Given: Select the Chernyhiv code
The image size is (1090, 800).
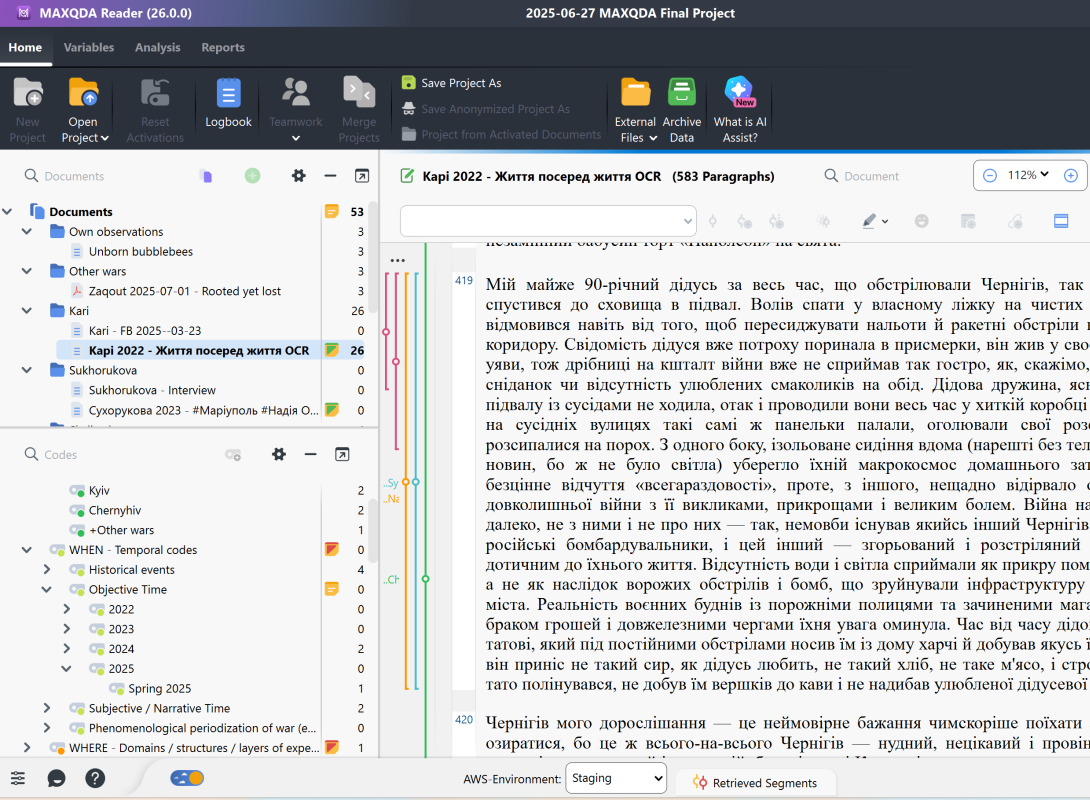Looking at the screenshot, I should [x=115, y=510].
